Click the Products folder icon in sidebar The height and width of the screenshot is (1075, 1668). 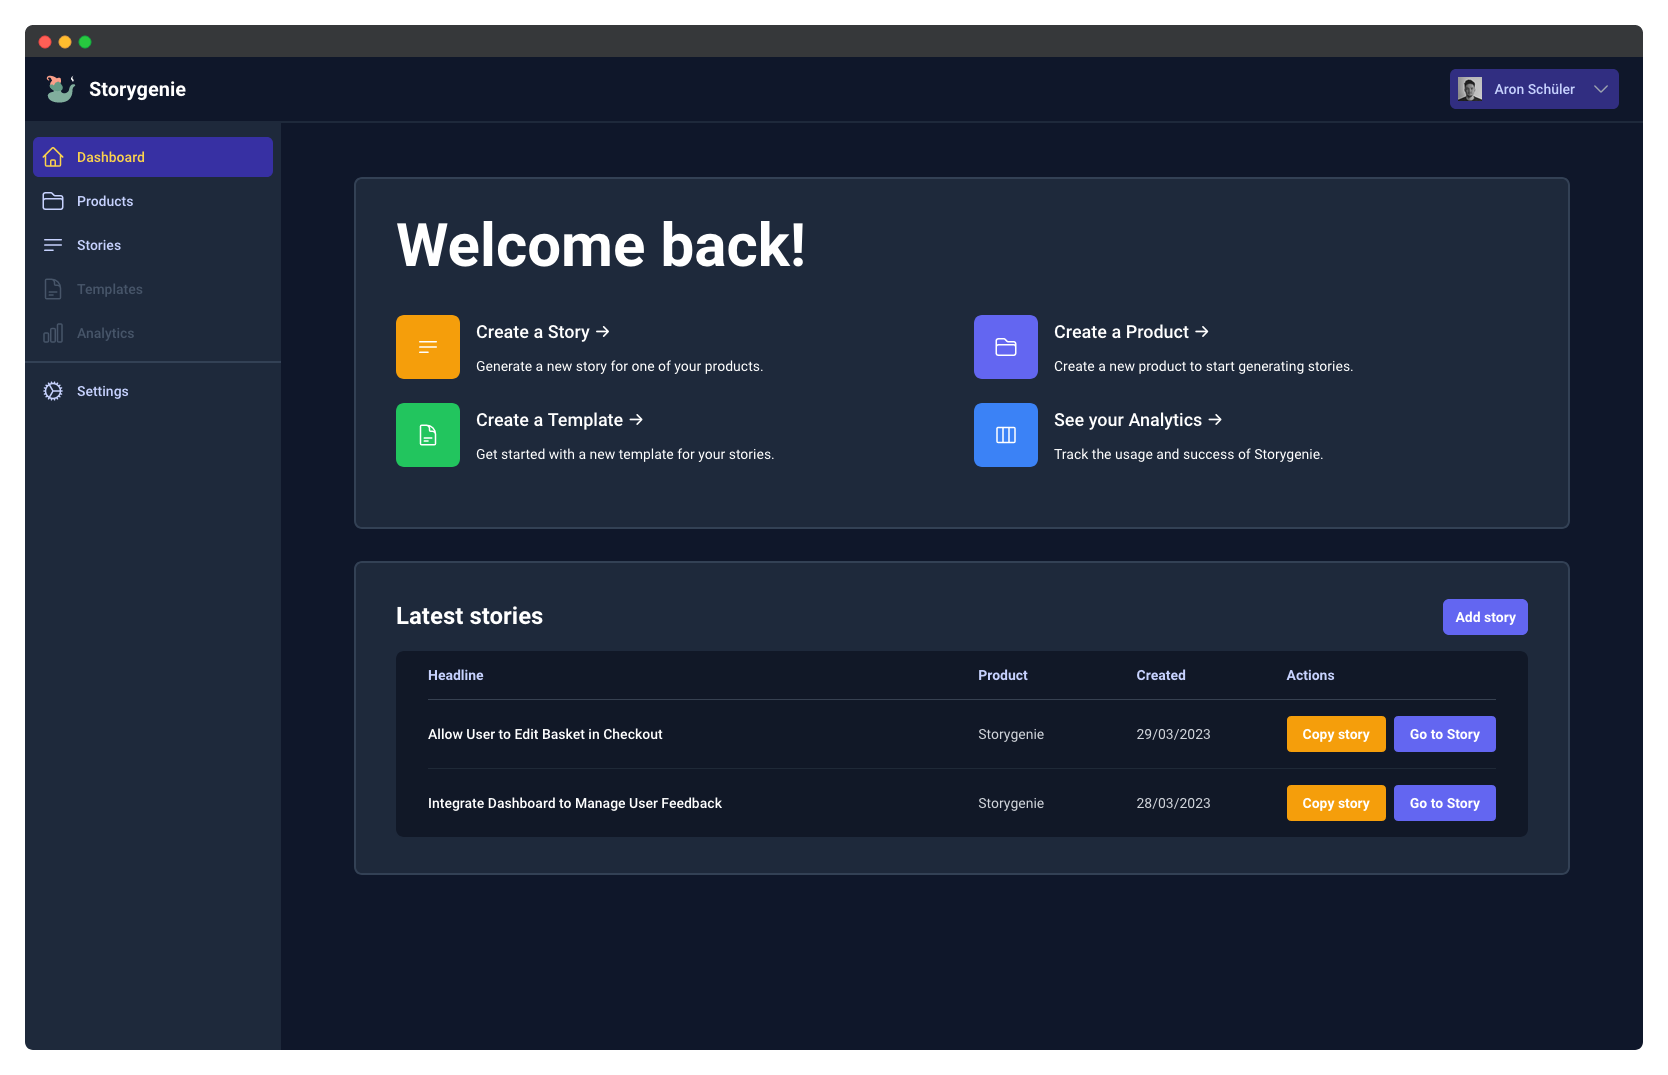point(53,201)
